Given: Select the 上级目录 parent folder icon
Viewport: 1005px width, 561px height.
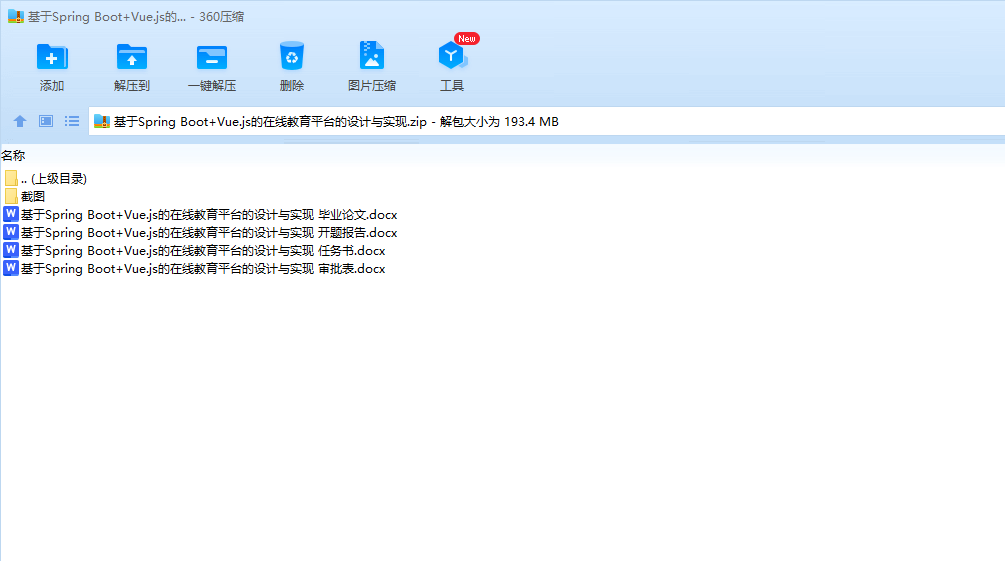Looking at the screenshot, I should point(11,178).
